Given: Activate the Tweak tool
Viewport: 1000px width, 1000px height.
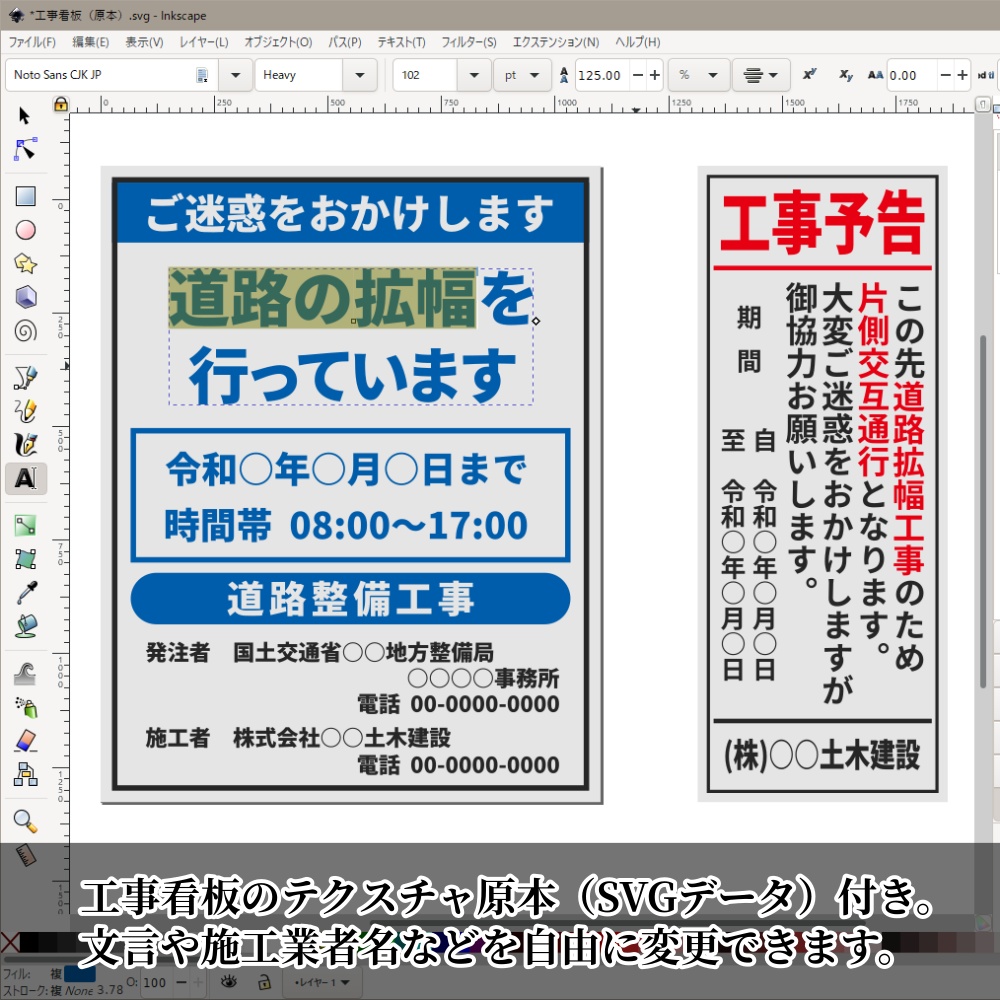Looking at the screenshot, I should (x=25, y=673).
